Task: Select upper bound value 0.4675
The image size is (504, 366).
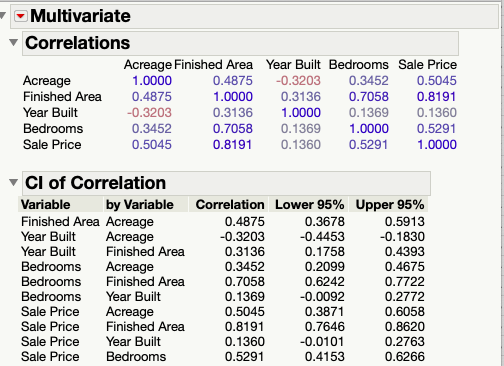Action: (x=405, y=267)
